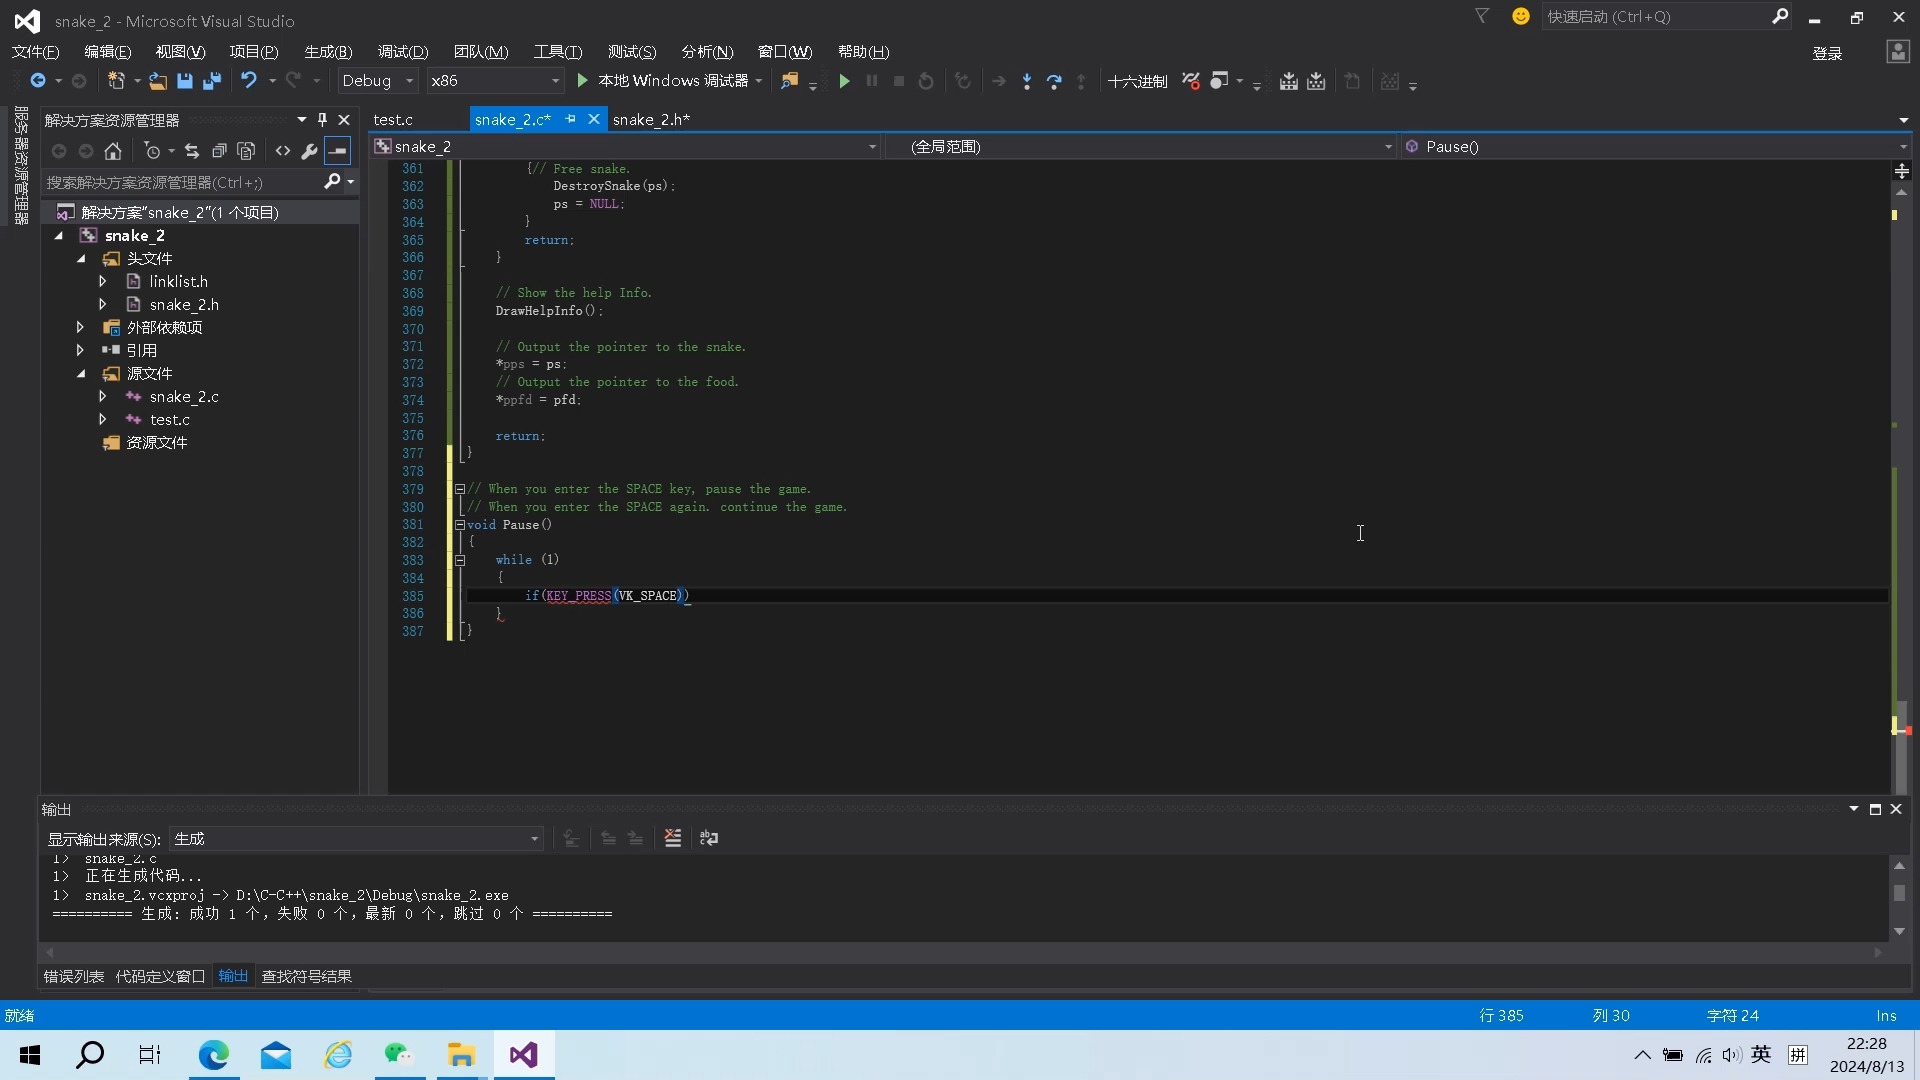Screen dimensions: 1920x1080
Task: Collapse the Pause function outline at line 381
Action: click(x=460, y=525)
